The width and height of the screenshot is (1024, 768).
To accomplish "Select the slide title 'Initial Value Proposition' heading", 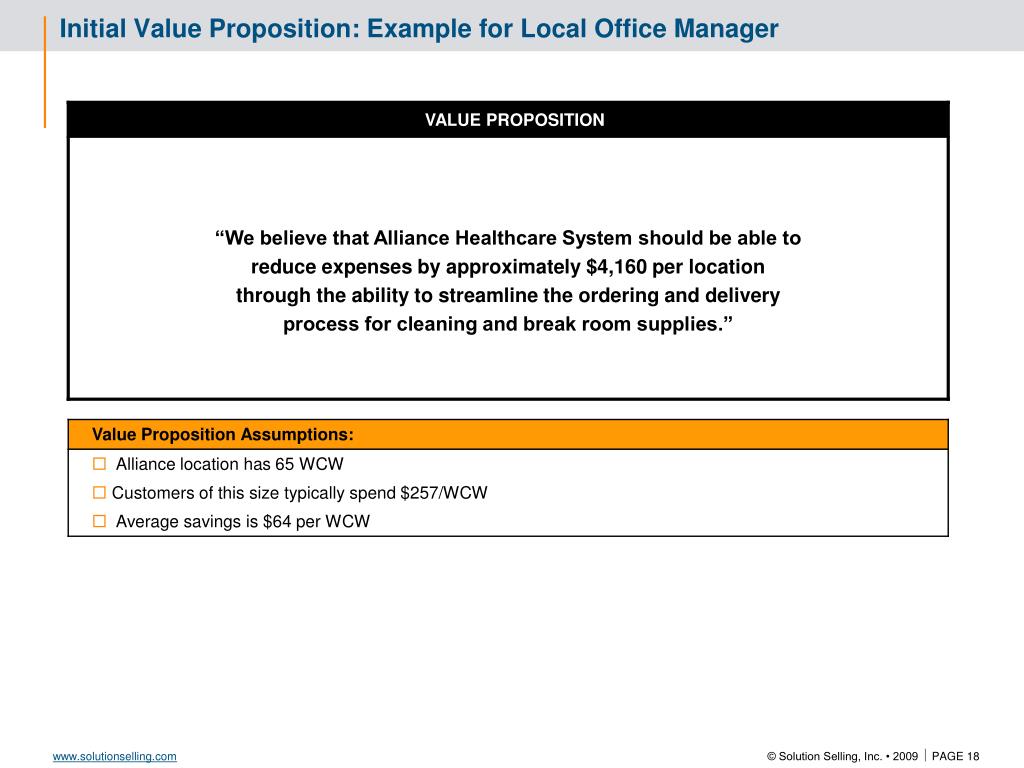I will pyautogui.click(x=419, y=29).
